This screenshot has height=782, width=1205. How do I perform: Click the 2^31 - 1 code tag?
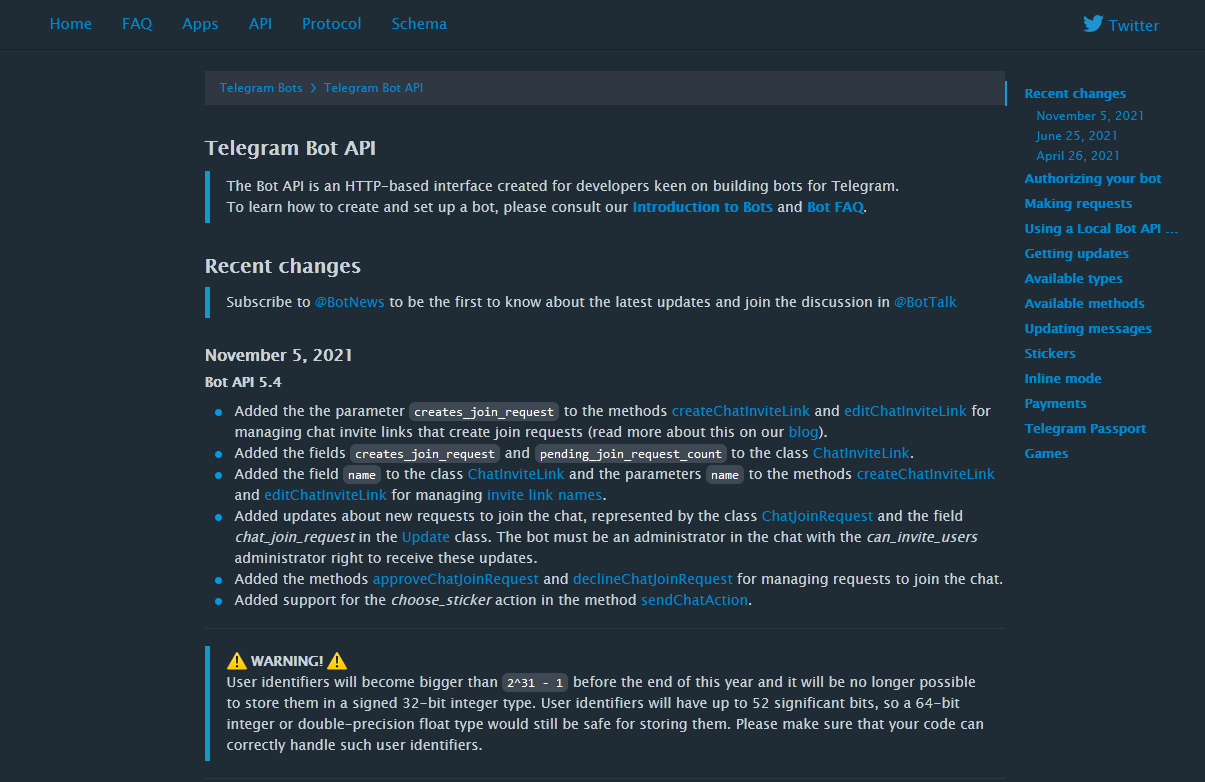click(x=535, y=683)
